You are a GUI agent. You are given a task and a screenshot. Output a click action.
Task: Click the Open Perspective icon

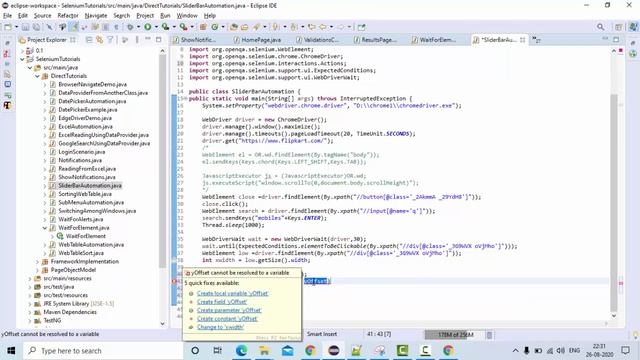pos(618,27)
